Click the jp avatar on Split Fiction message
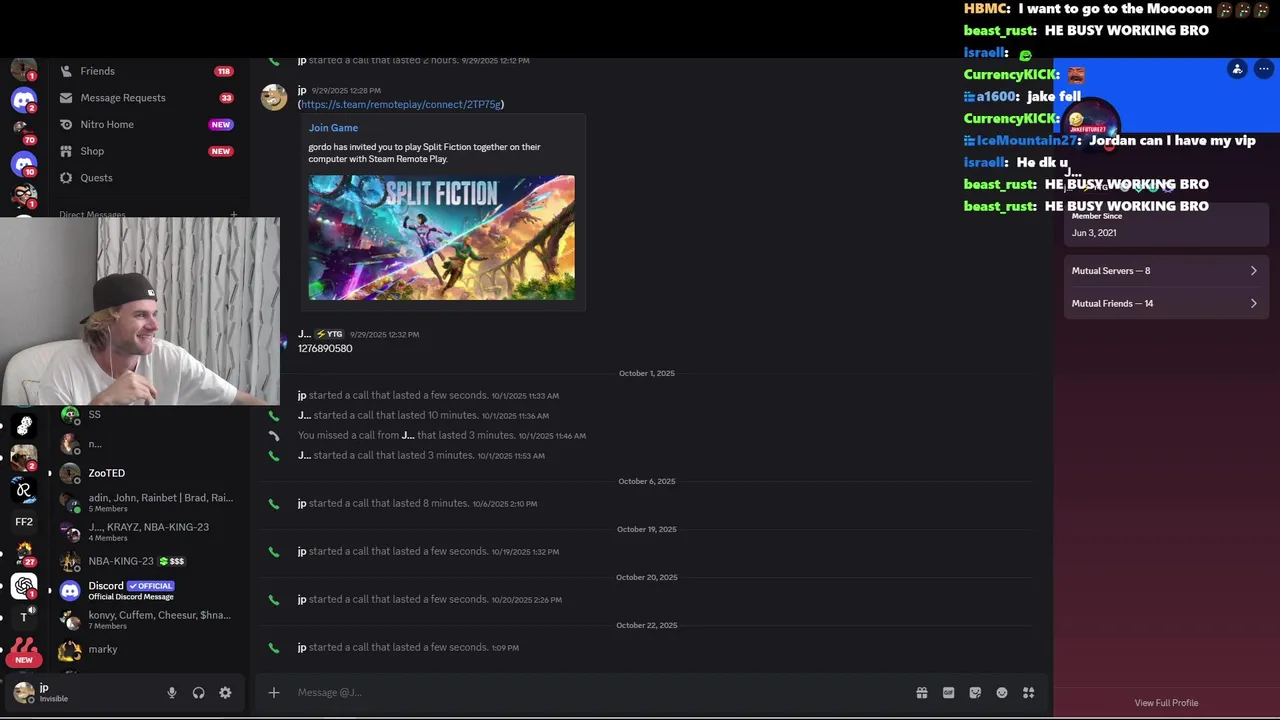 click(274, 96)
